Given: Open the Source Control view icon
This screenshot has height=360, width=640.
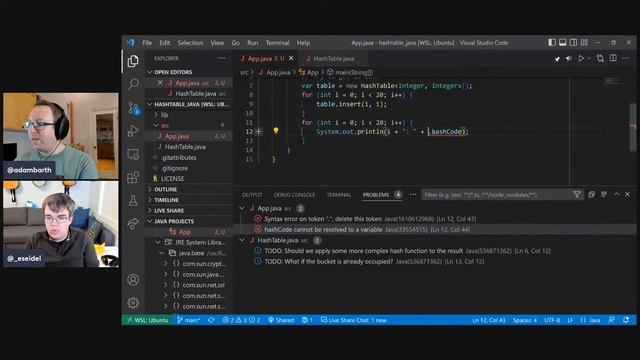Looking at the screenshot, I should coord(133,108).
